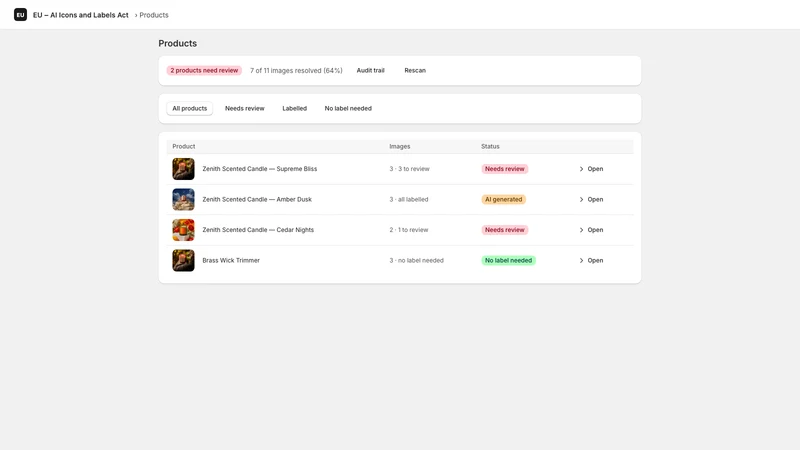Click the Rescan button
800x450 pixels.
point(415,70)
